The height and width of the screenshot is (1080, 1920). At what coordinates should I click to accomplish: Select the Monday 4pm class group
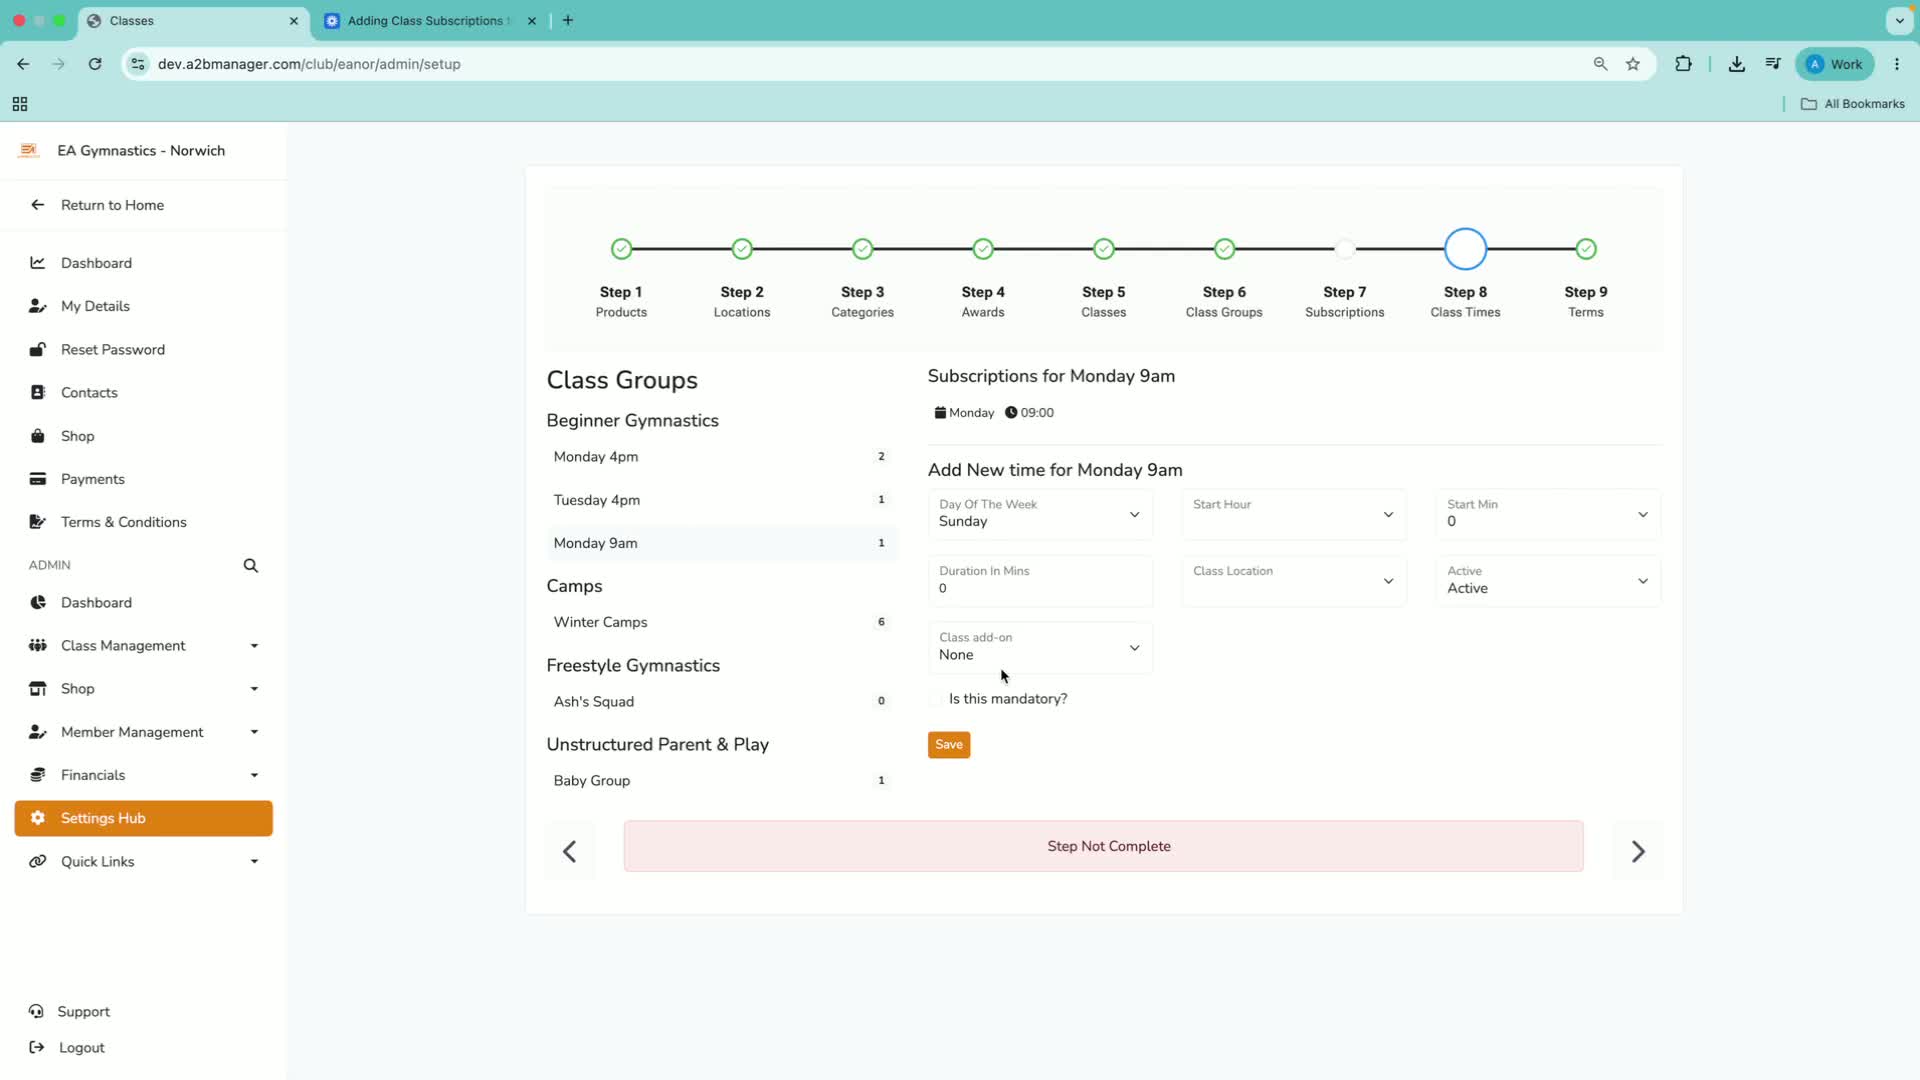(x=720, y=457)
